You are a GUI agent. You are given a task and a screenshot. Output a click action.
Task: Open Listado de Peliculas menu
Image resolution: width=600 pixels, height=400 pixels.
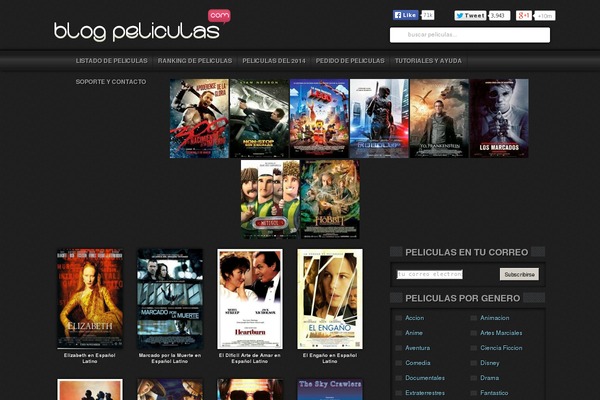[x=111, y=61]
